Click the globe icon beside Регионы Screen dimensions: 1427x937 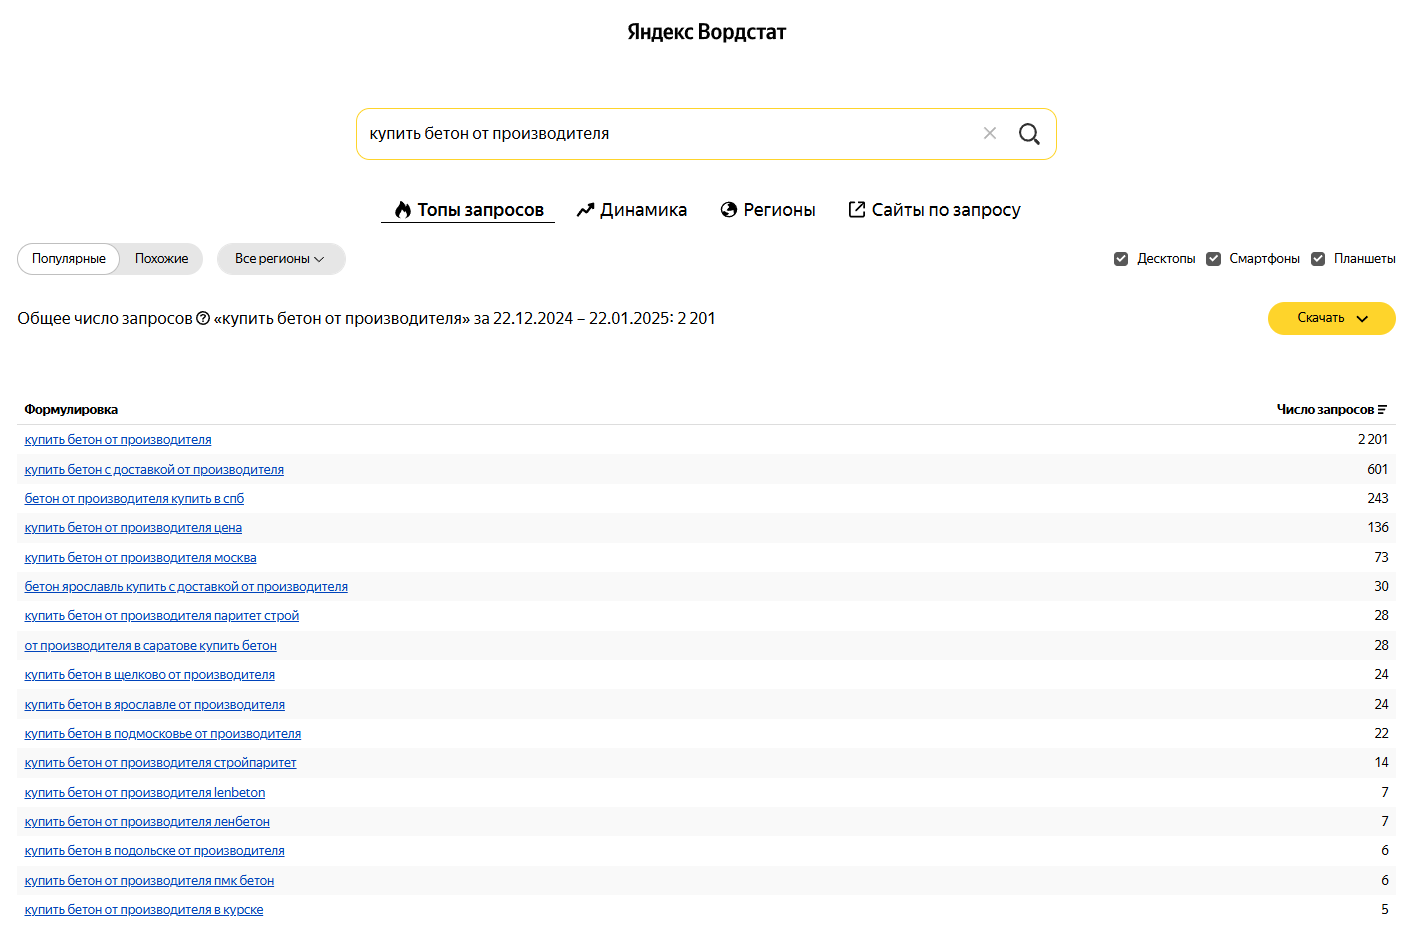pyautogui.click(x=729, y=210)
